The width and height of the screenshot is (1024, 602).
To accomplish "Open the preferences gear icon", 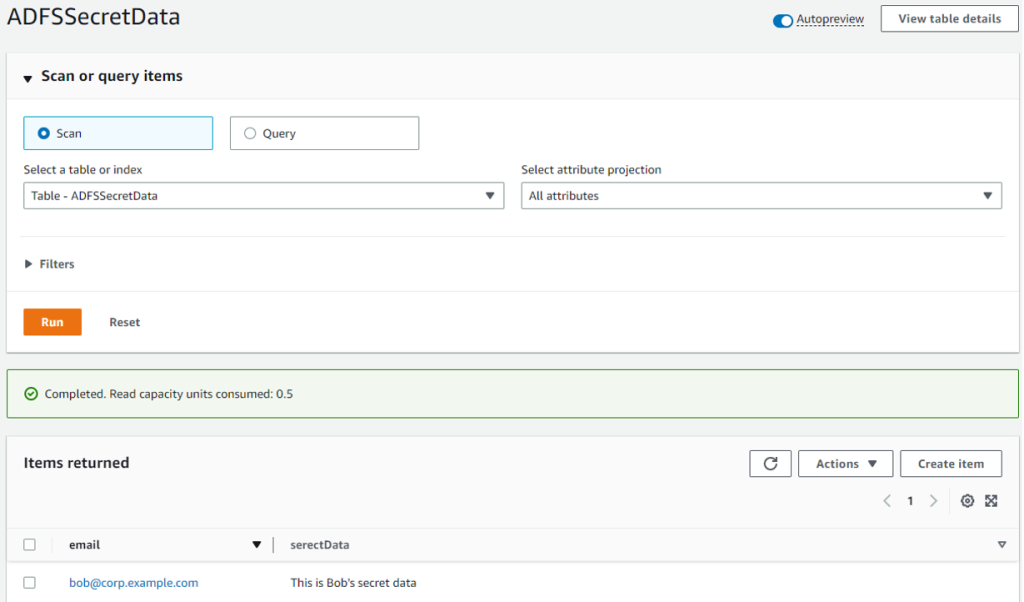I will tap(966, 500).
